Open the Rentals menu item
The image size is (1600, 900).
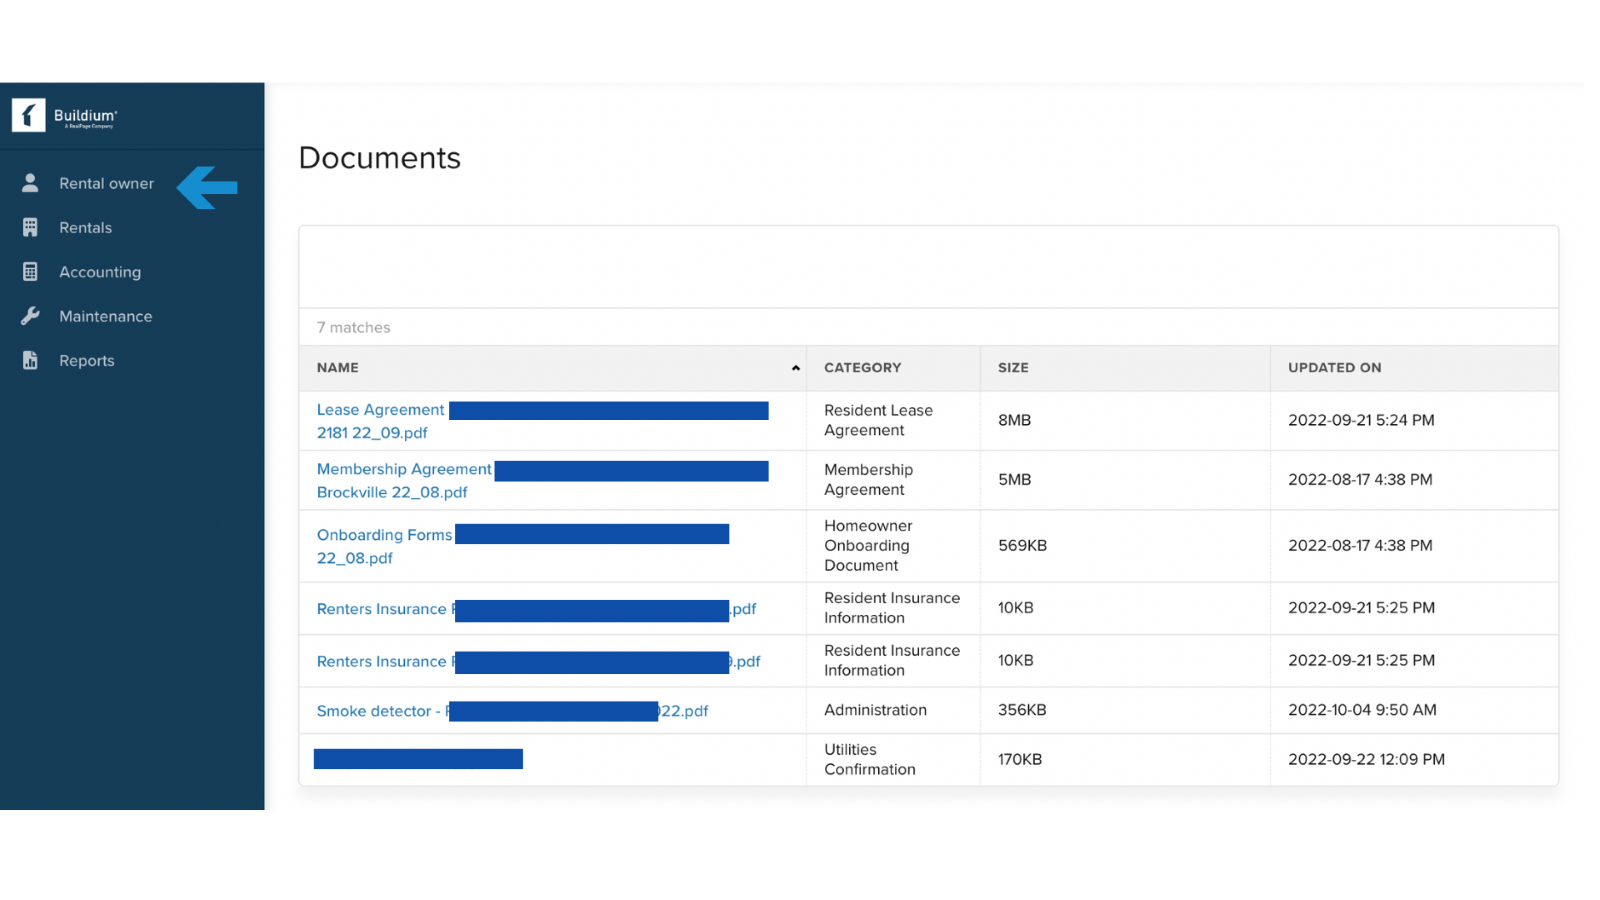(x=85, y=228)
